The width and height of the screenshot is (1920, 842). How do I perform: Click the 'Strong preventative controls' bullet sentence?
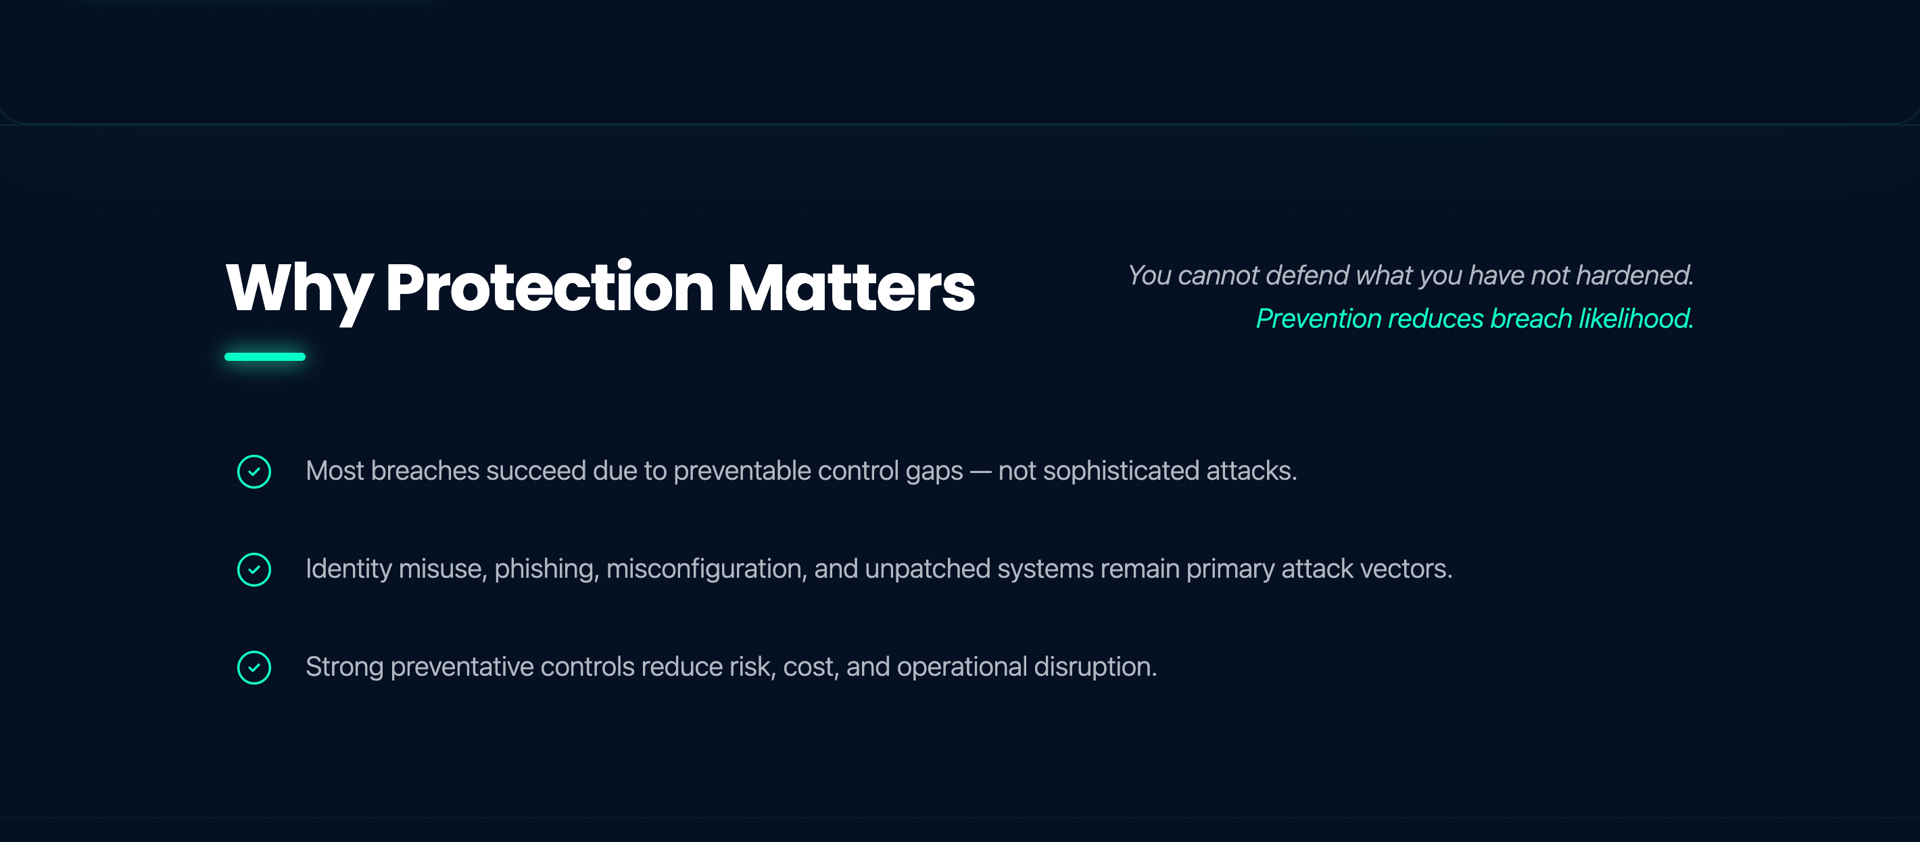pyautogui.click(x=730, y=667)
